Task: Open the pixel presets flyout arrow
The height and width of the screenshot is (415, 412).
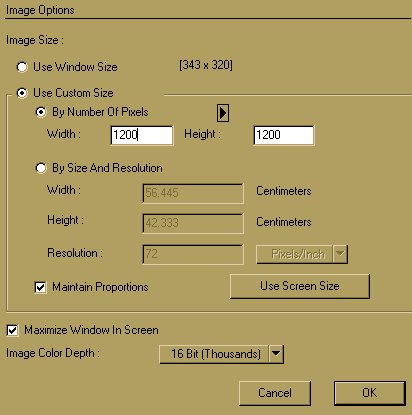Action: [223, 113]
